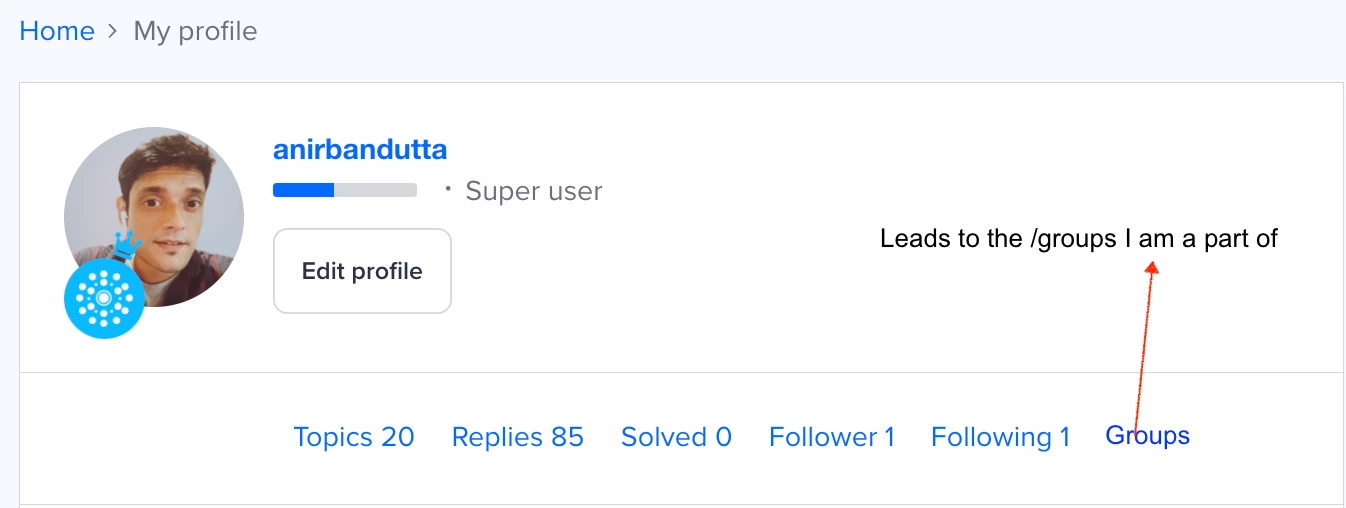Screen dimensions: 1346x508
Task: Open the anirbandutta profile photo
Action: click(154, 216)
